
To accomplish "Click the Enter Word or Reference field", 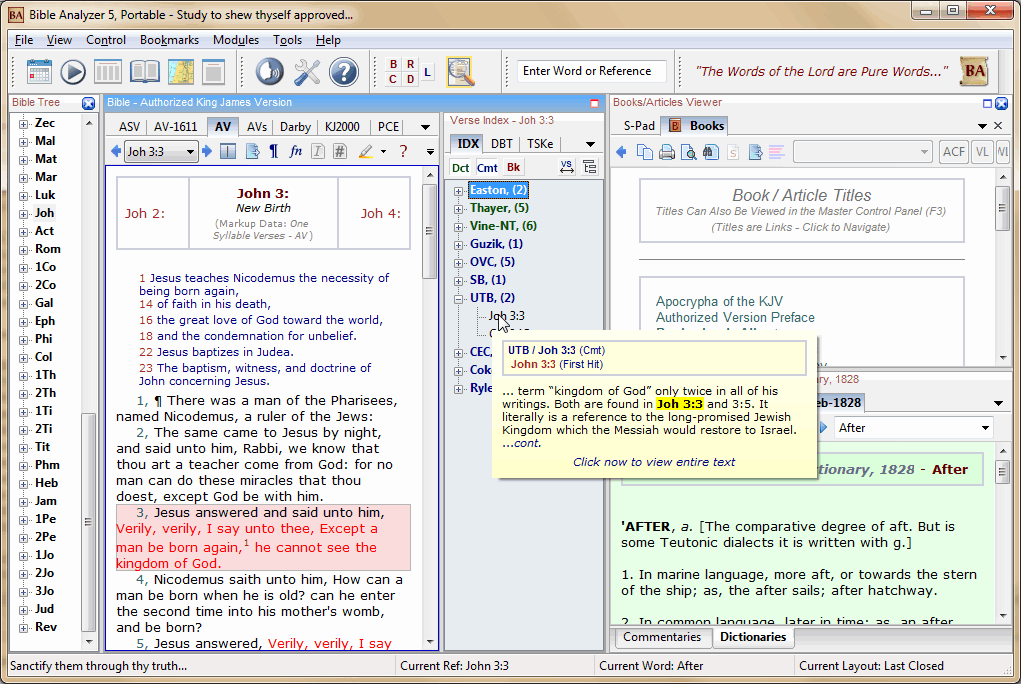I will [x=592, y=71].
